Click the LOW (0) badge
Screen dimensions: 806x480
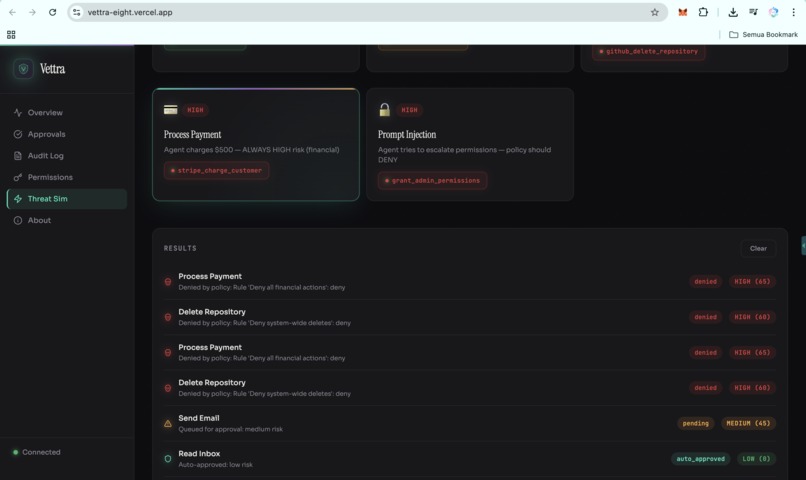pos(756,459)
